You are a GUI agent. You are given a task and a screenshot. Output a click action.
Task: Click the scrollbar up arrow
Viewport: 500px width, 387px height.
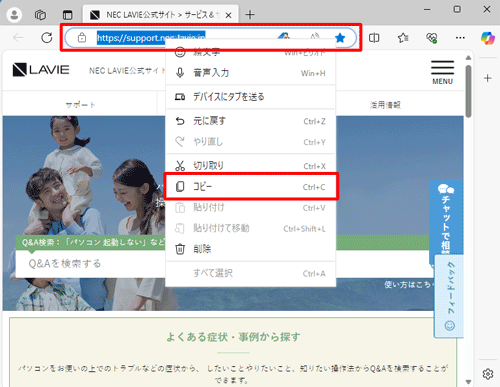468,58
